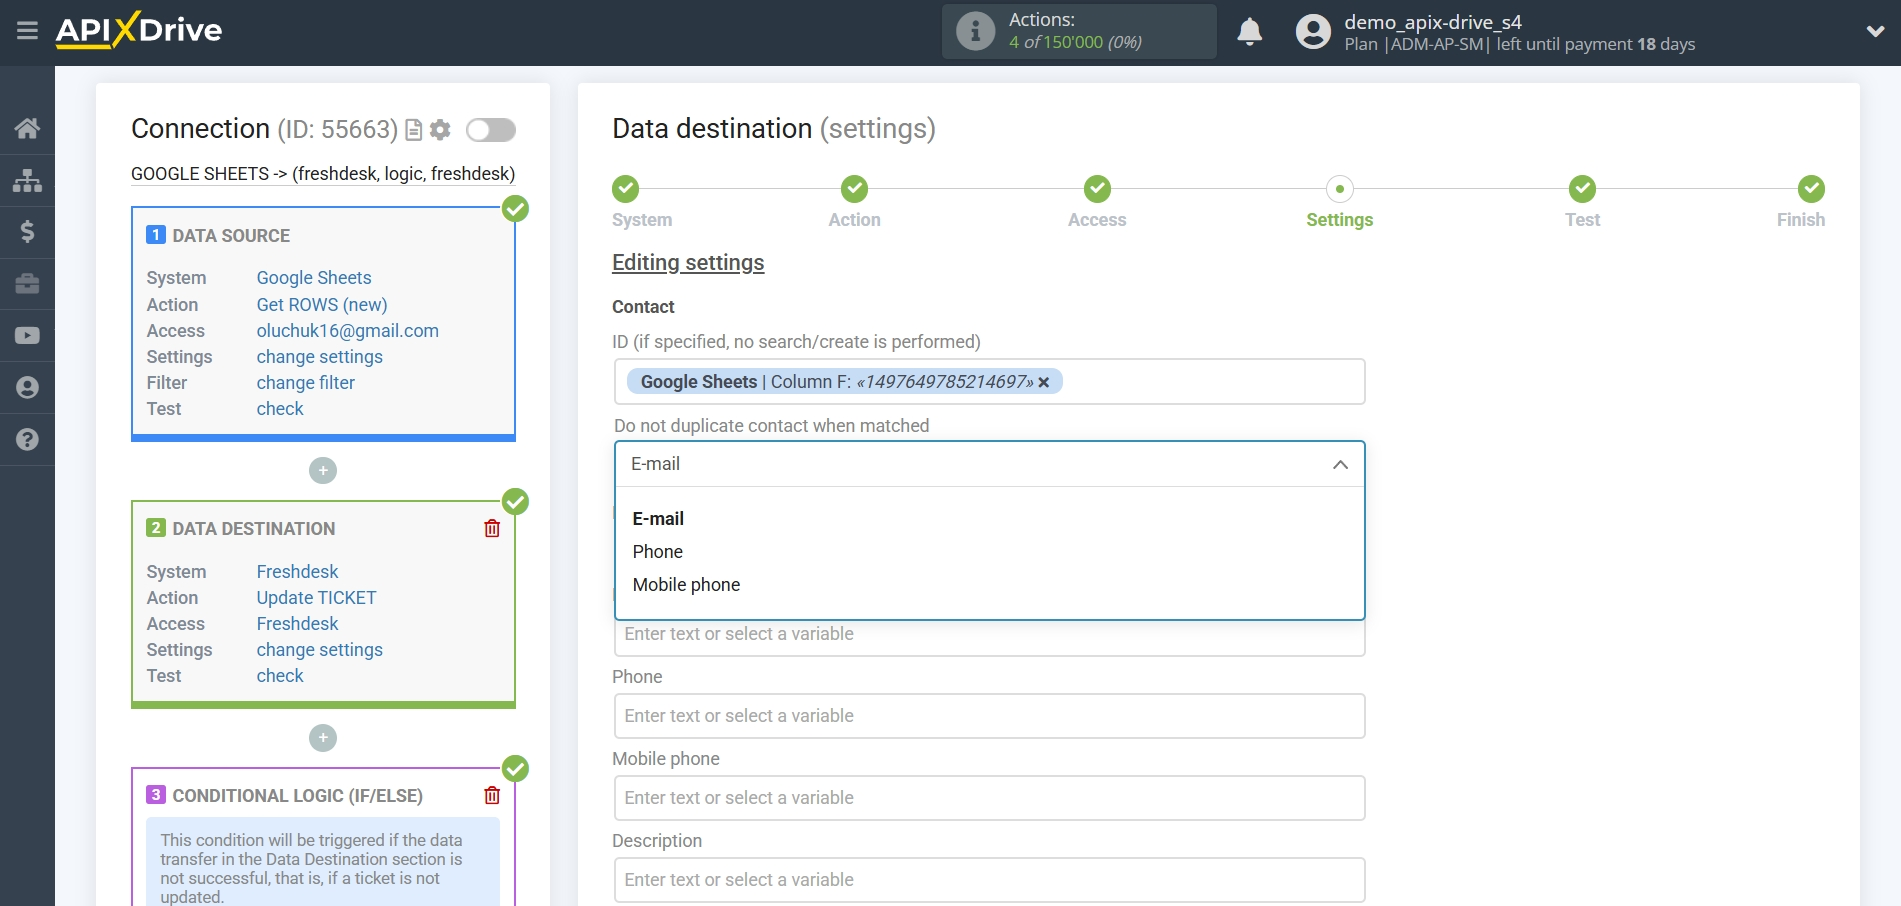The width and height of the screenshot is (1901, 906).
Task: Open billing dollar icon in sidebar
Action: pos(27,232)
